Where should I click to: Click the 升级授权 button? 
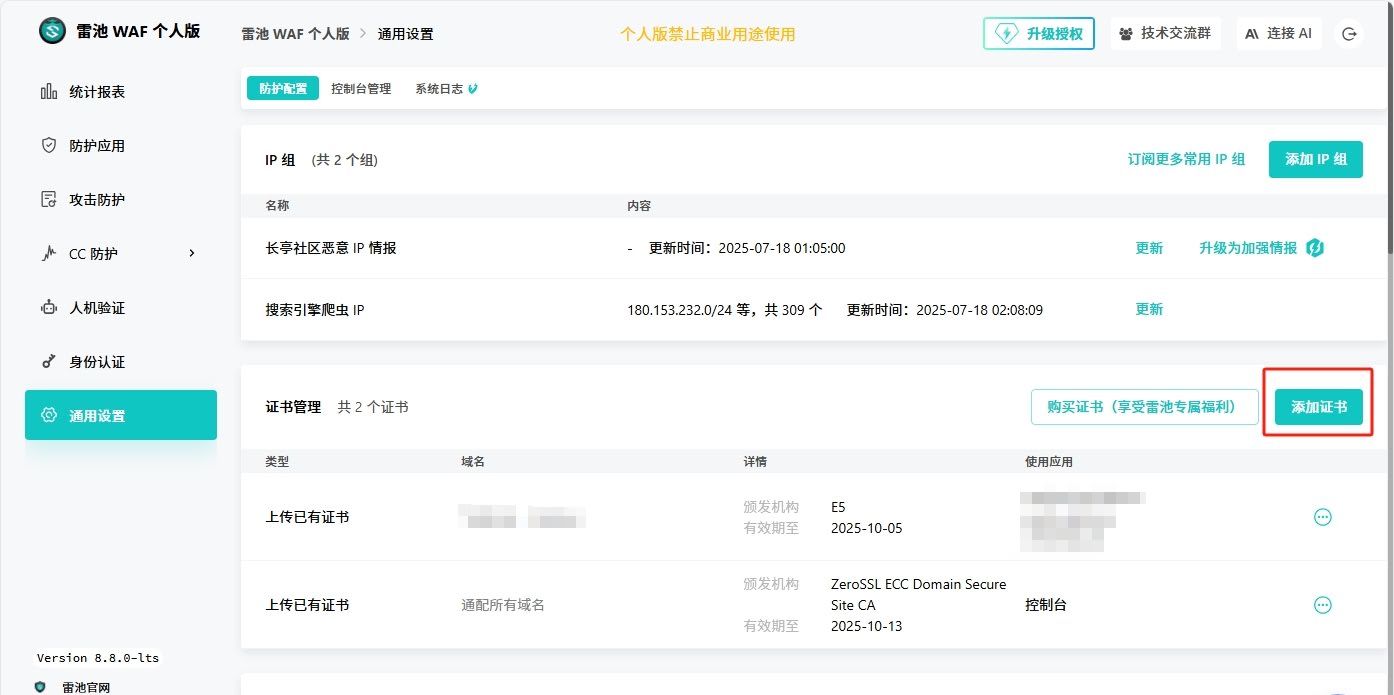click(1039, 34)
